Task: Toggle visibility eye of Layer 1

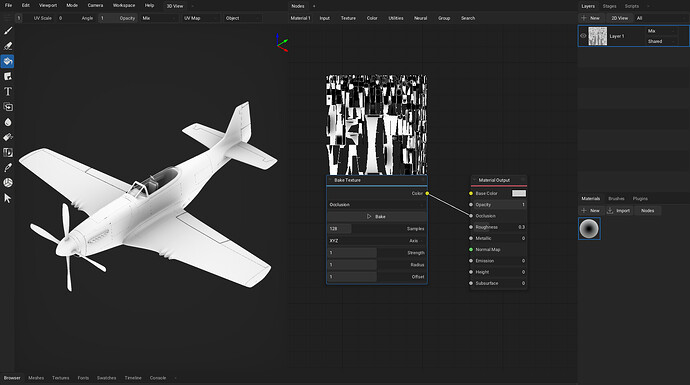Action: tap(583, 36)
